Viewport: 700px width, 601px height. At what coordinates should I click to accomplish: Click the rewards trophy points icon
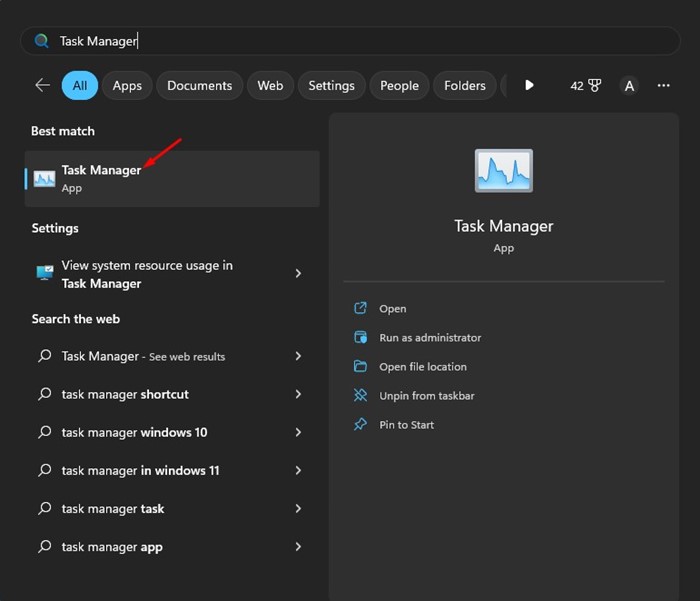tap(594, 86)
